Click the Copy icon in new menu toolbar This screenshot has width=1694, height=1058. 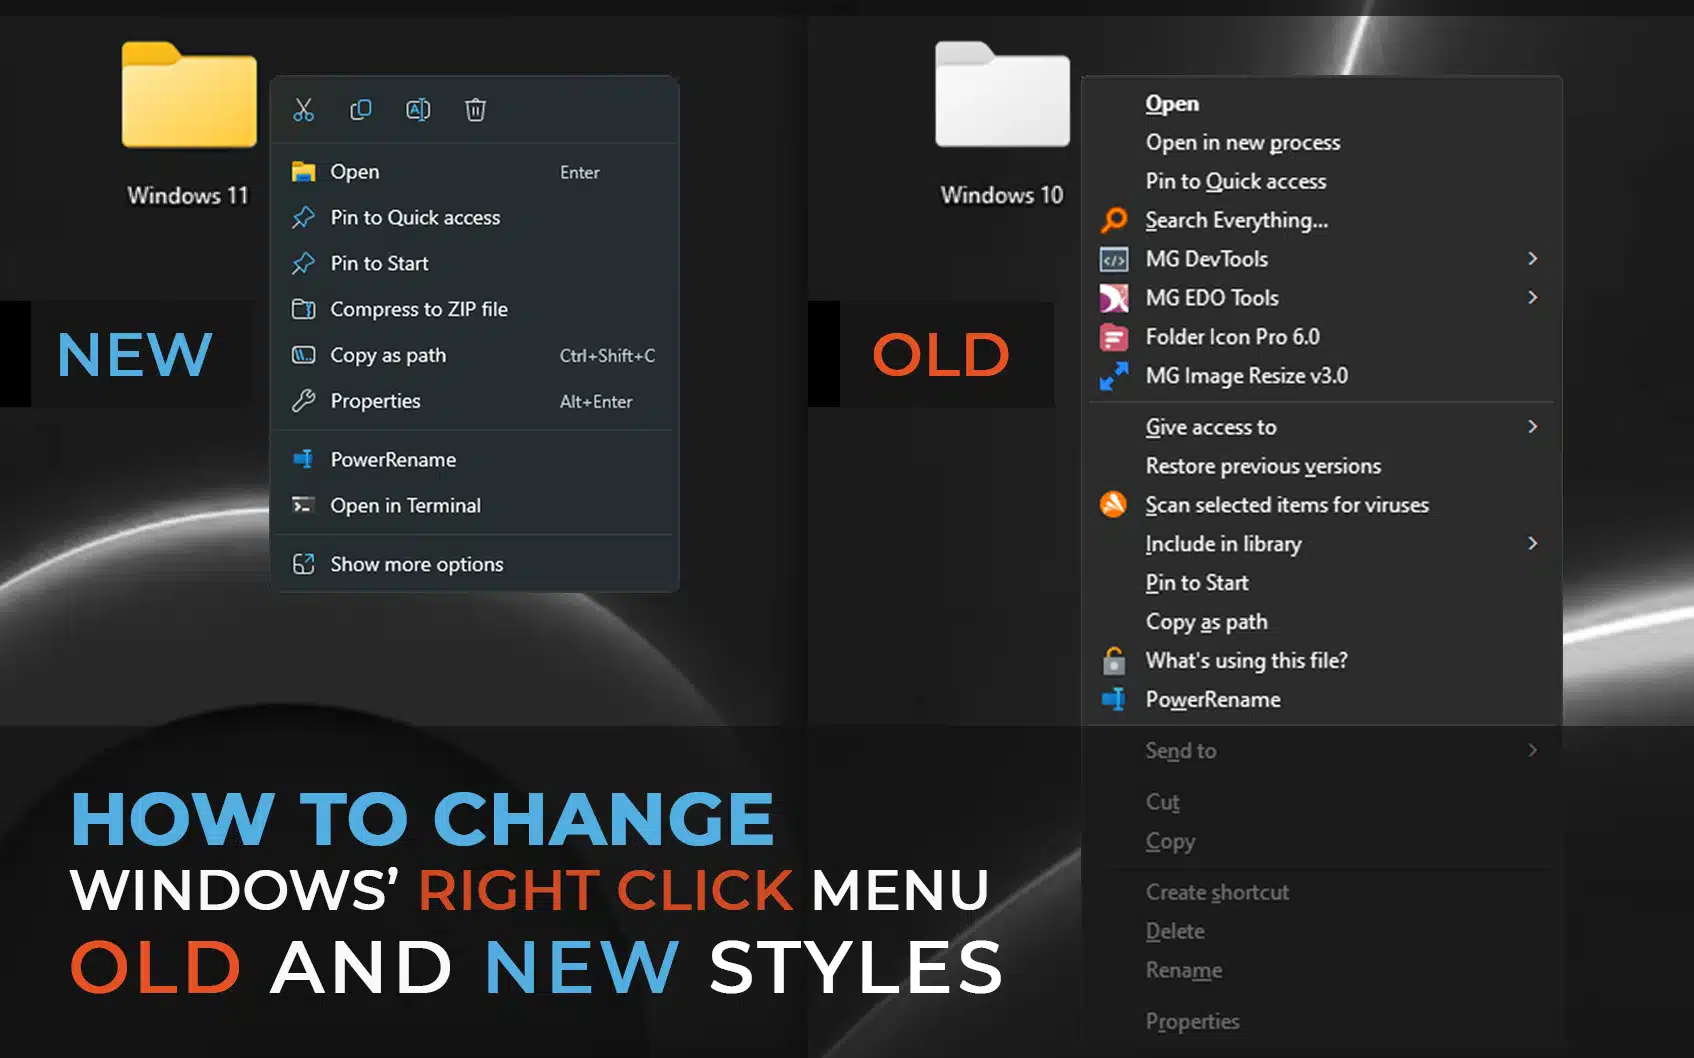point(361,110)
